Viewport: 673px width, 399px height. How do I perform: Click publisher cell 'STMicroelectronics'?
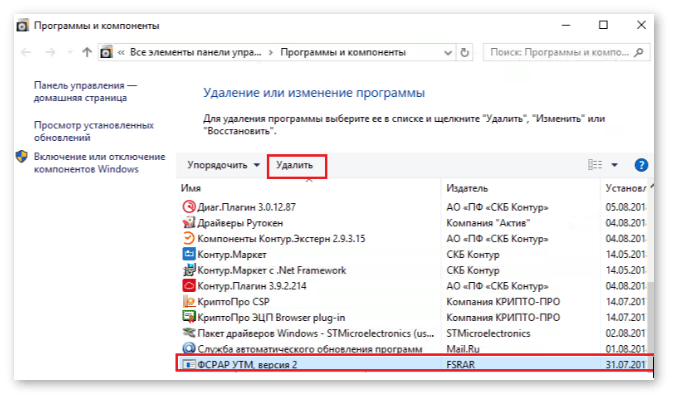coord(488,333)
